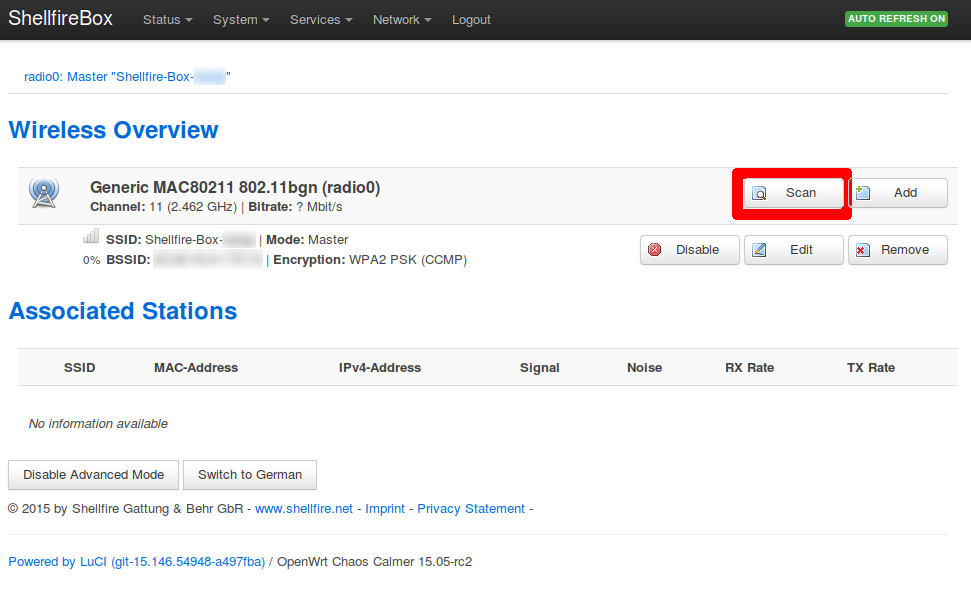Click the Wireless Overview heading
This screenshot has width=971, height=594.
[x=113, y=130]
